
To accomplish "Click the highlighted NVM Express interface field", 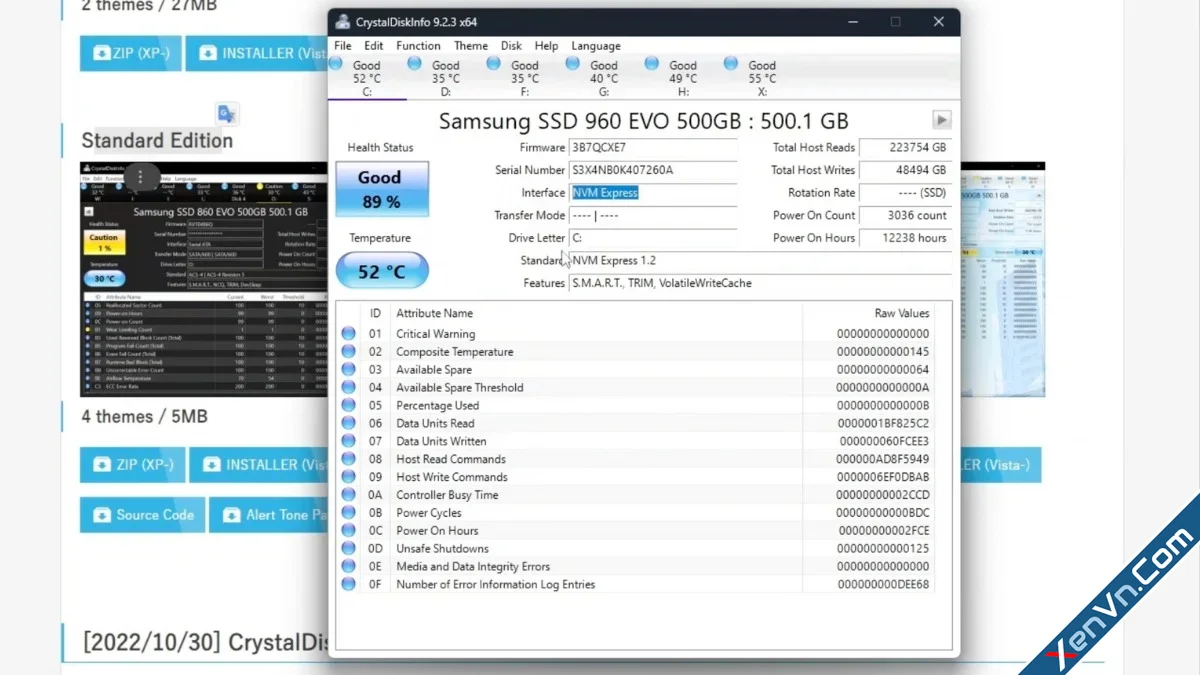I will pyautogui.click(x=653, y=193).
